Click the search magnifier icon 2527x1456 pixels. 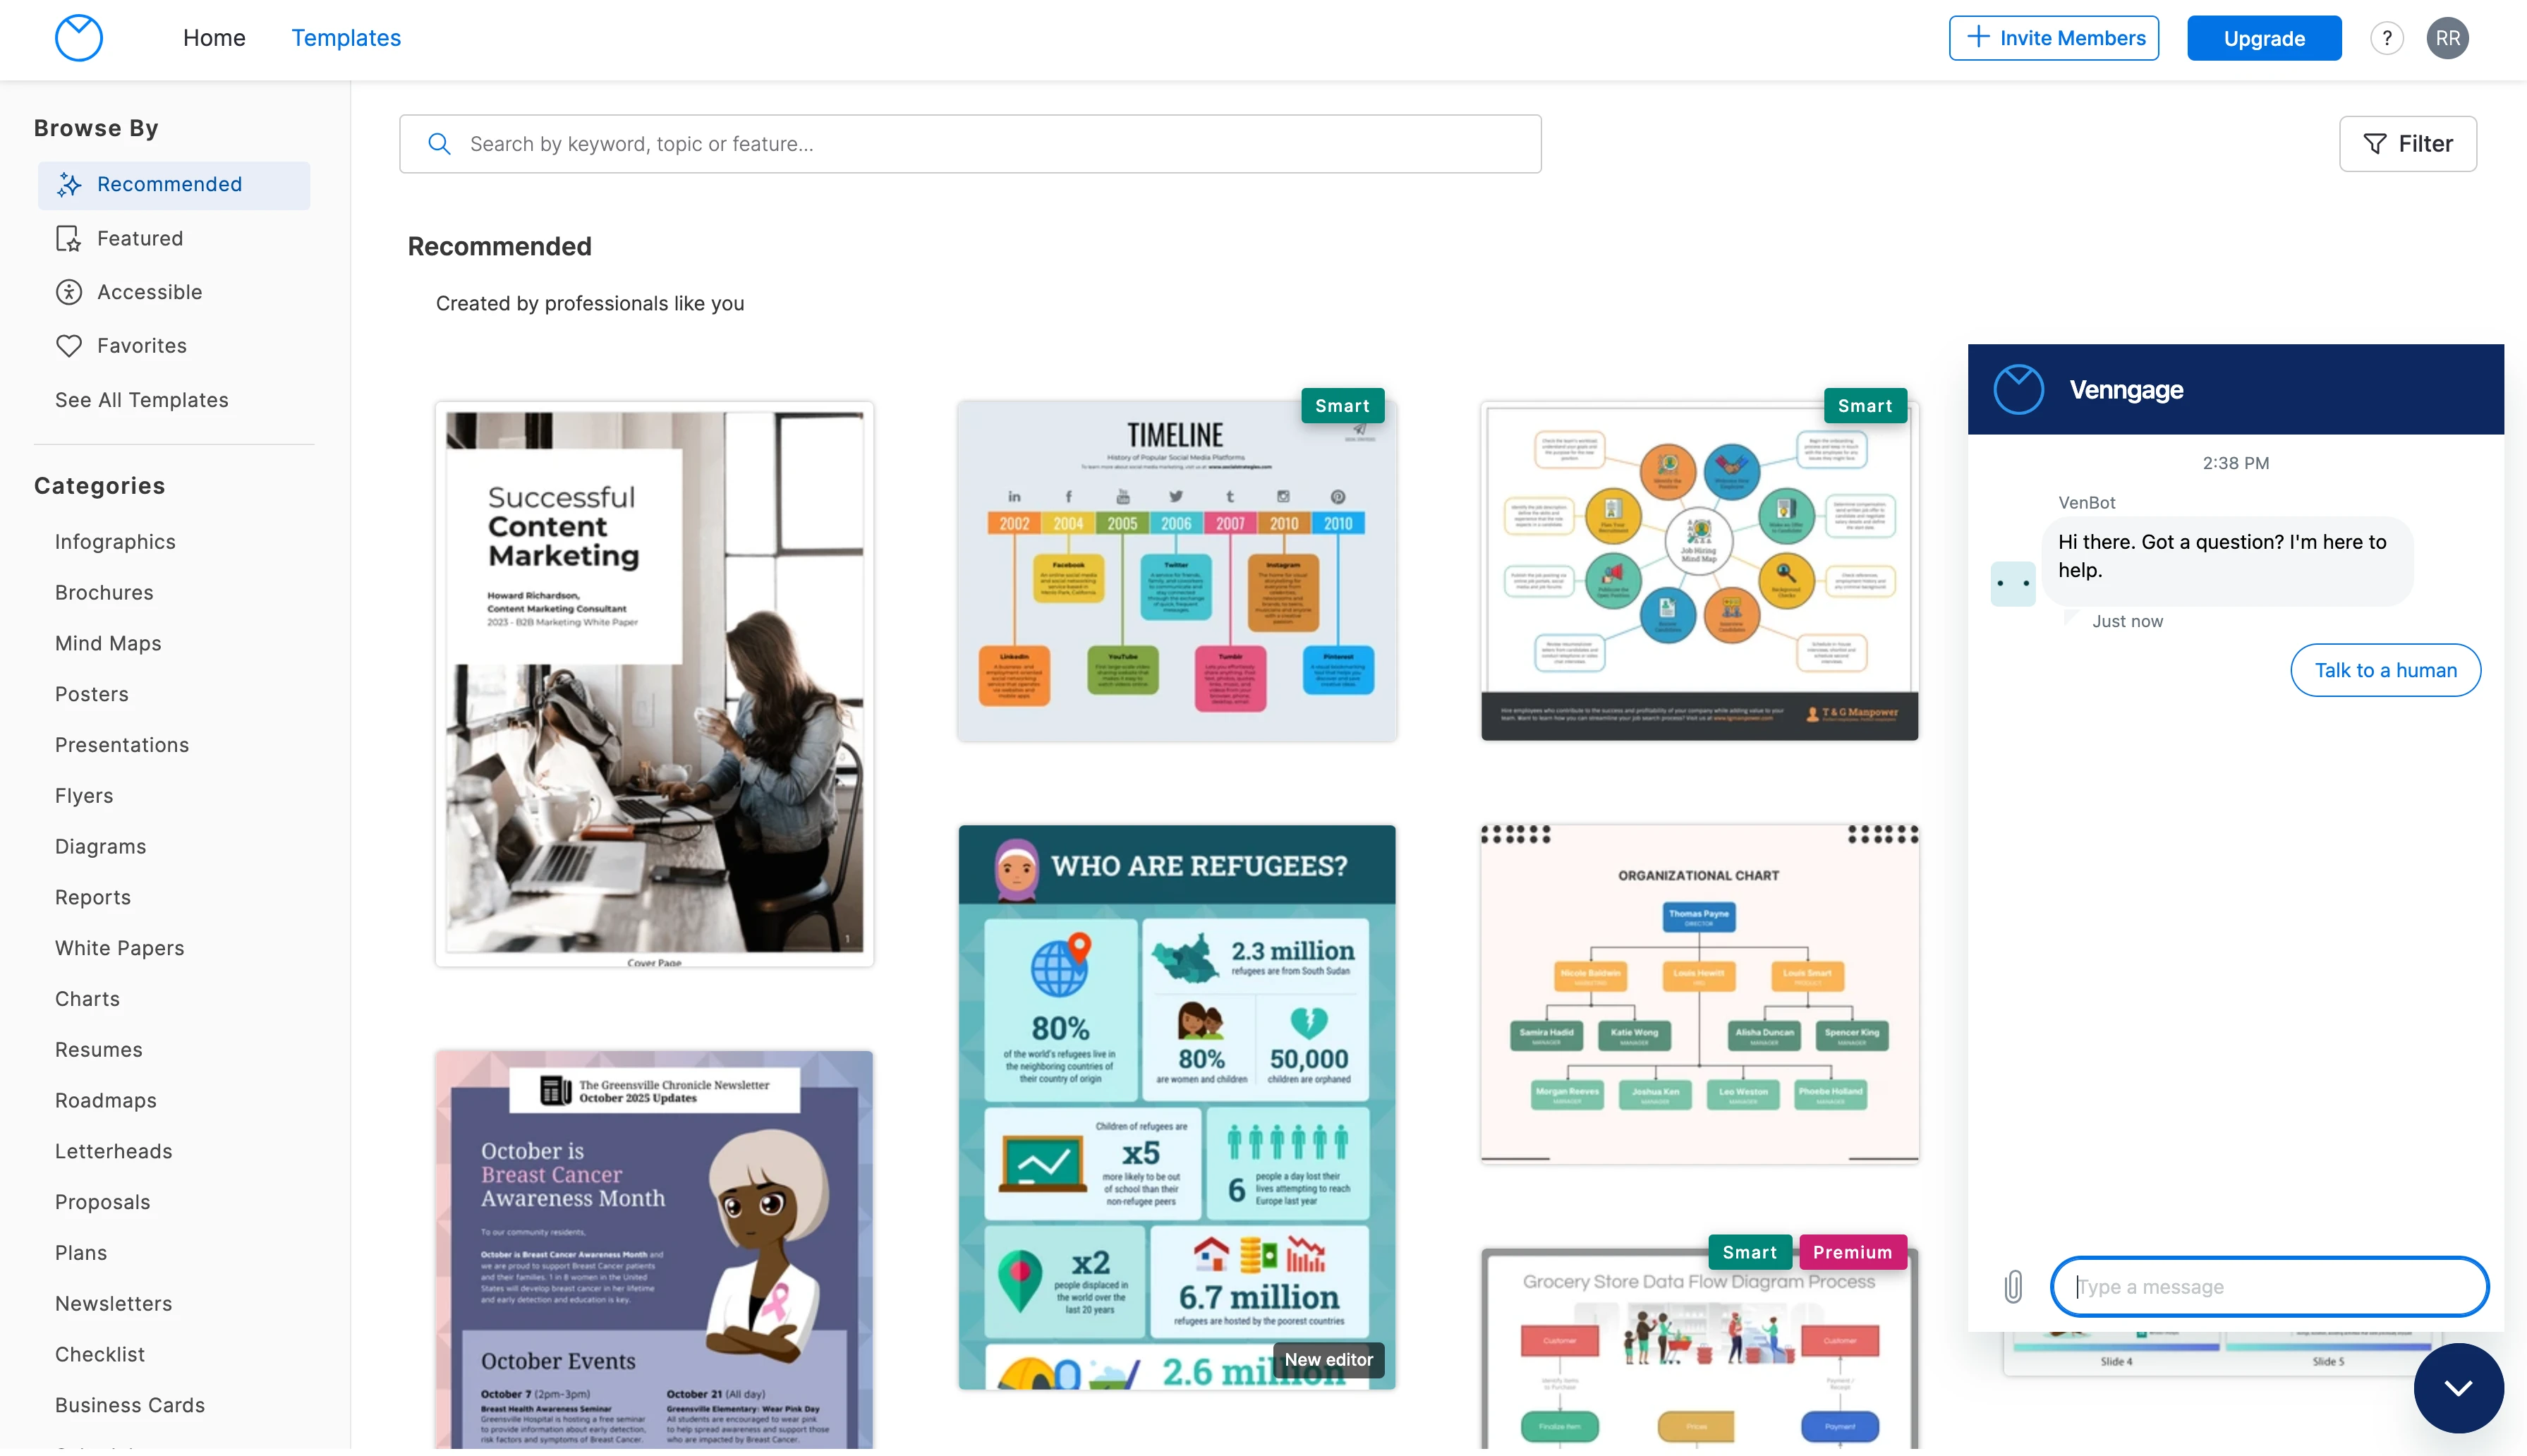click(x=437, y=142)
